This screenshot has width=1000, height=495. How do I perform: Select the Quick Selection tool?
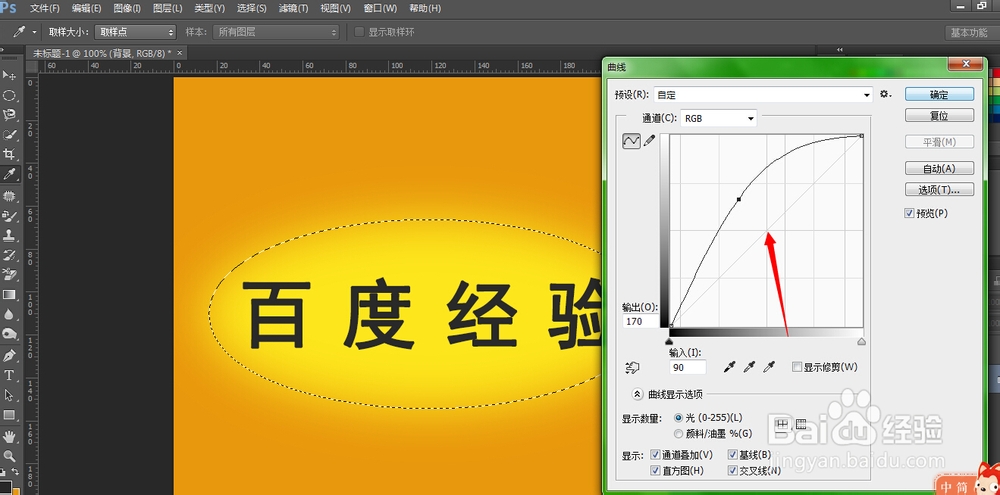pos(10,135)
